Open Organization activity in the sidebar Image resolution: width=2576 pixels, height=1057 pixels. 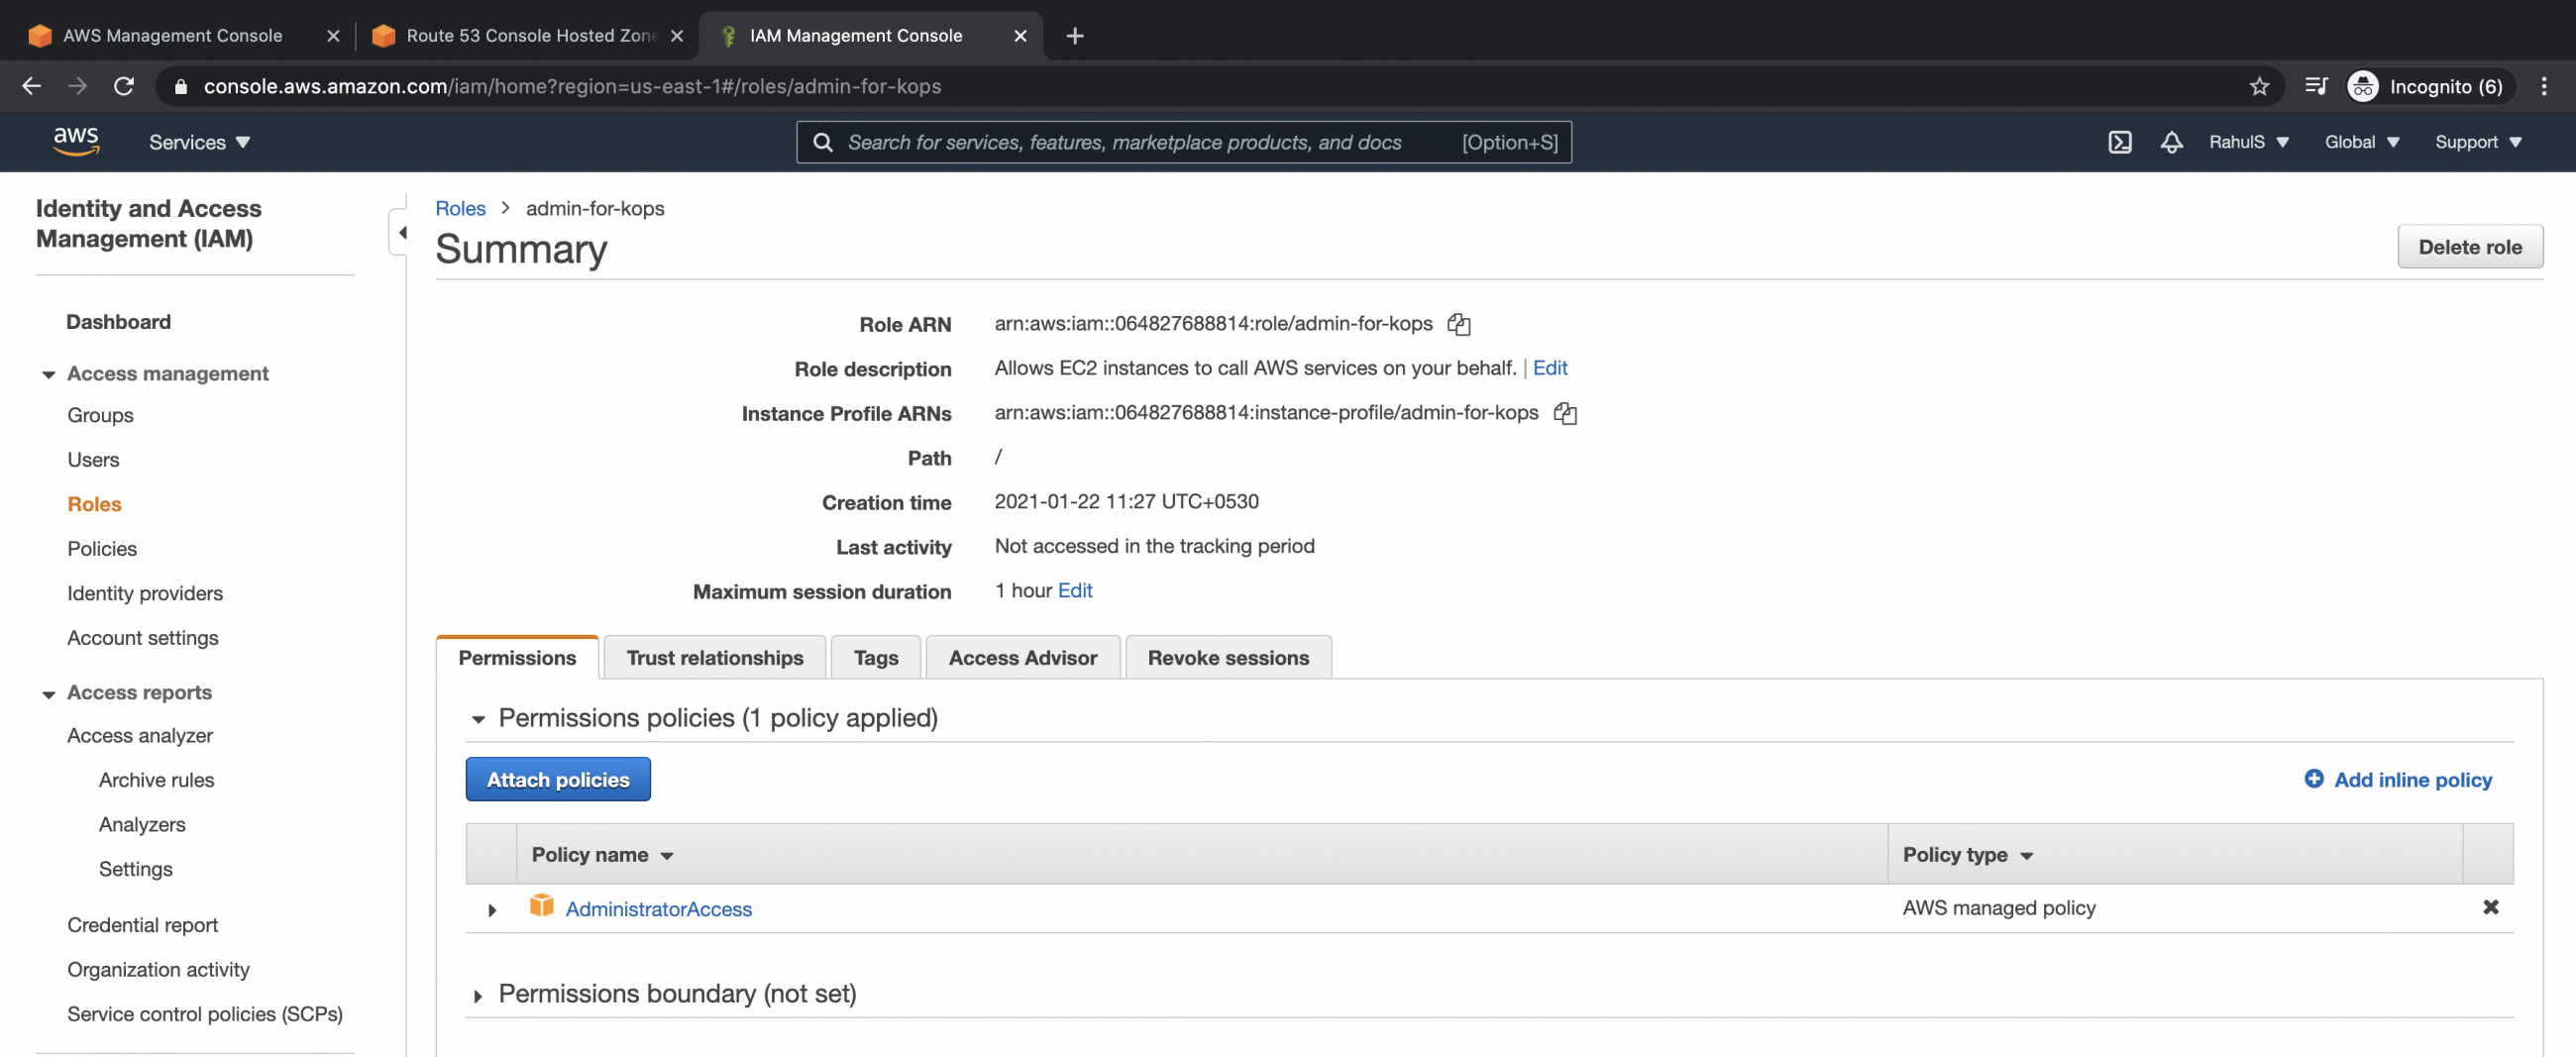point(158,969)
